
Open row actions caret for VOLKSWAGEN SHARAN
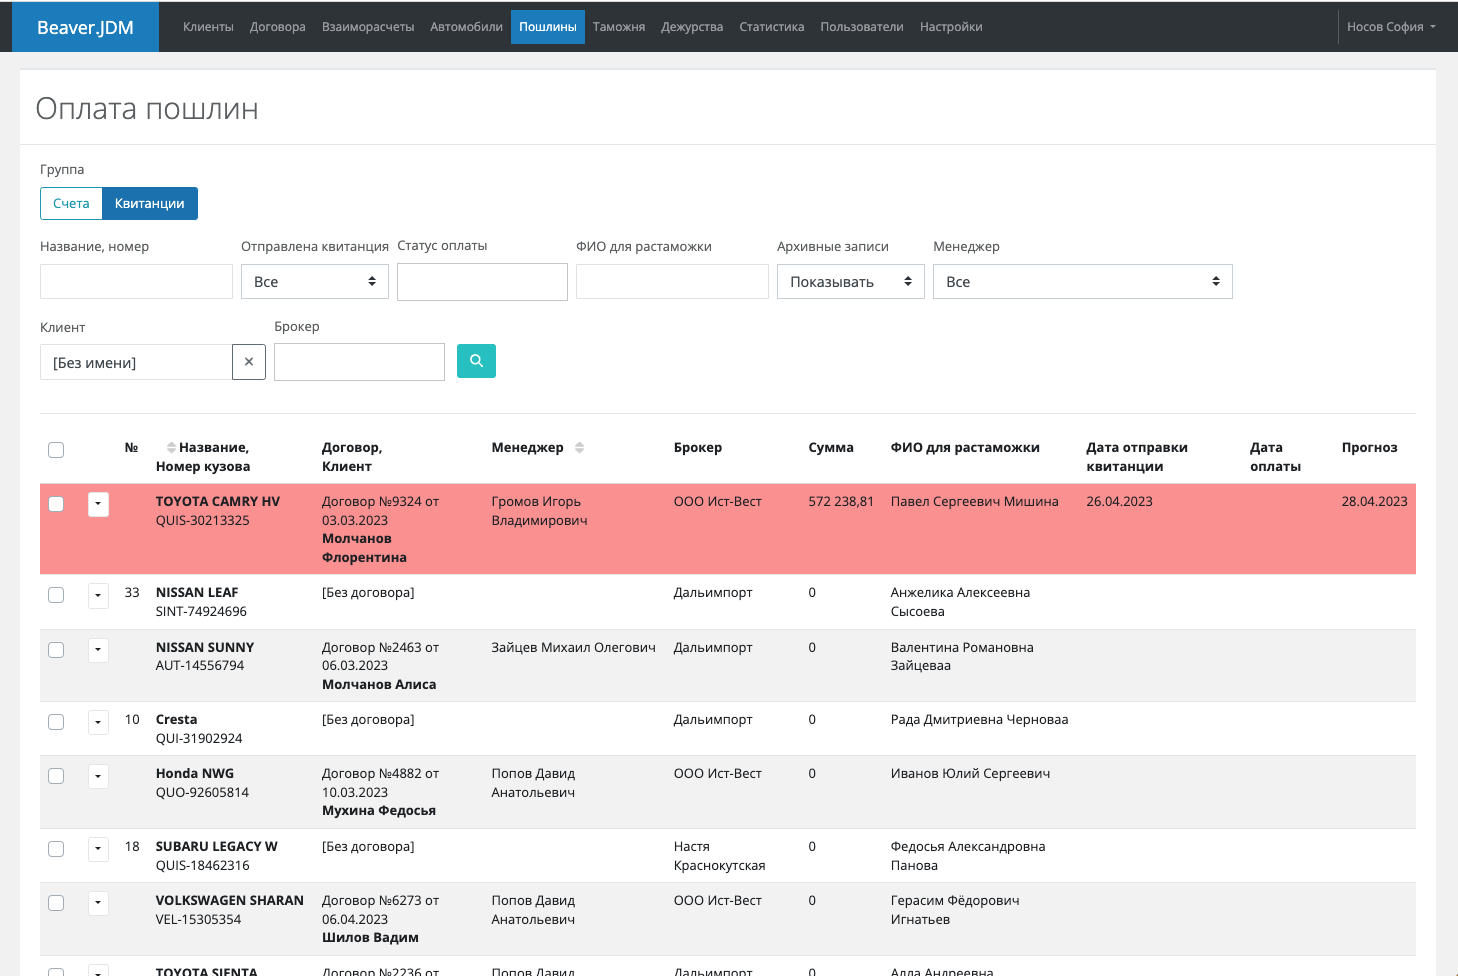98,903
